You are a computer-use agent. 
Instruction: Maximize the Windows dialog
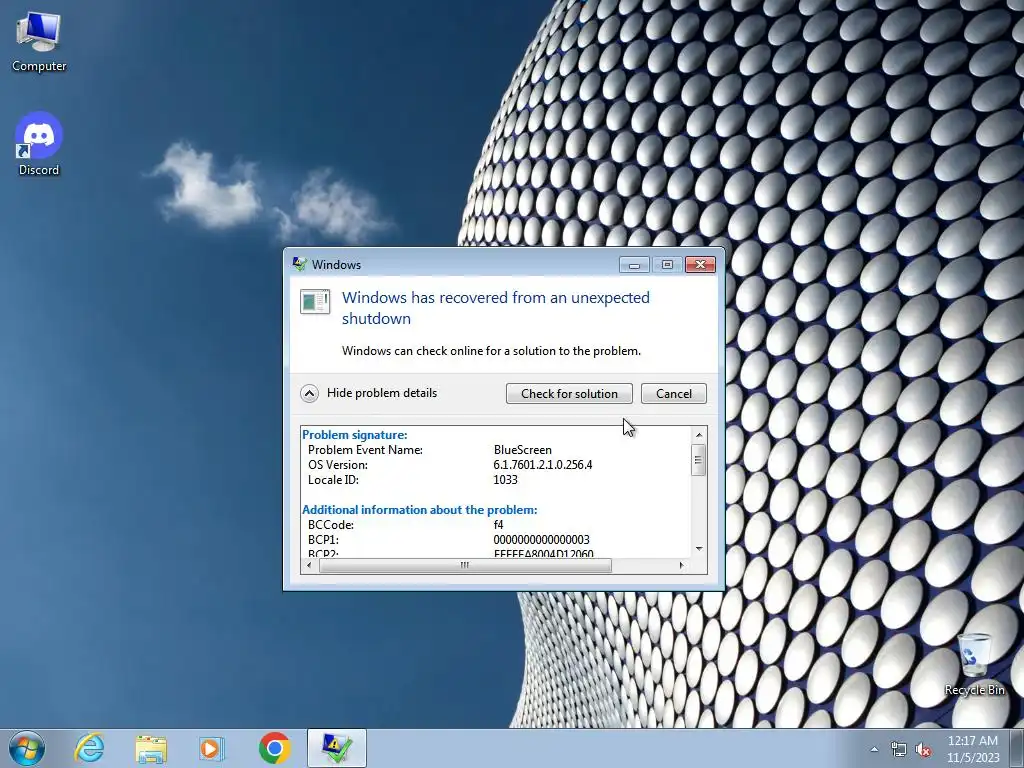coord(667,264)
